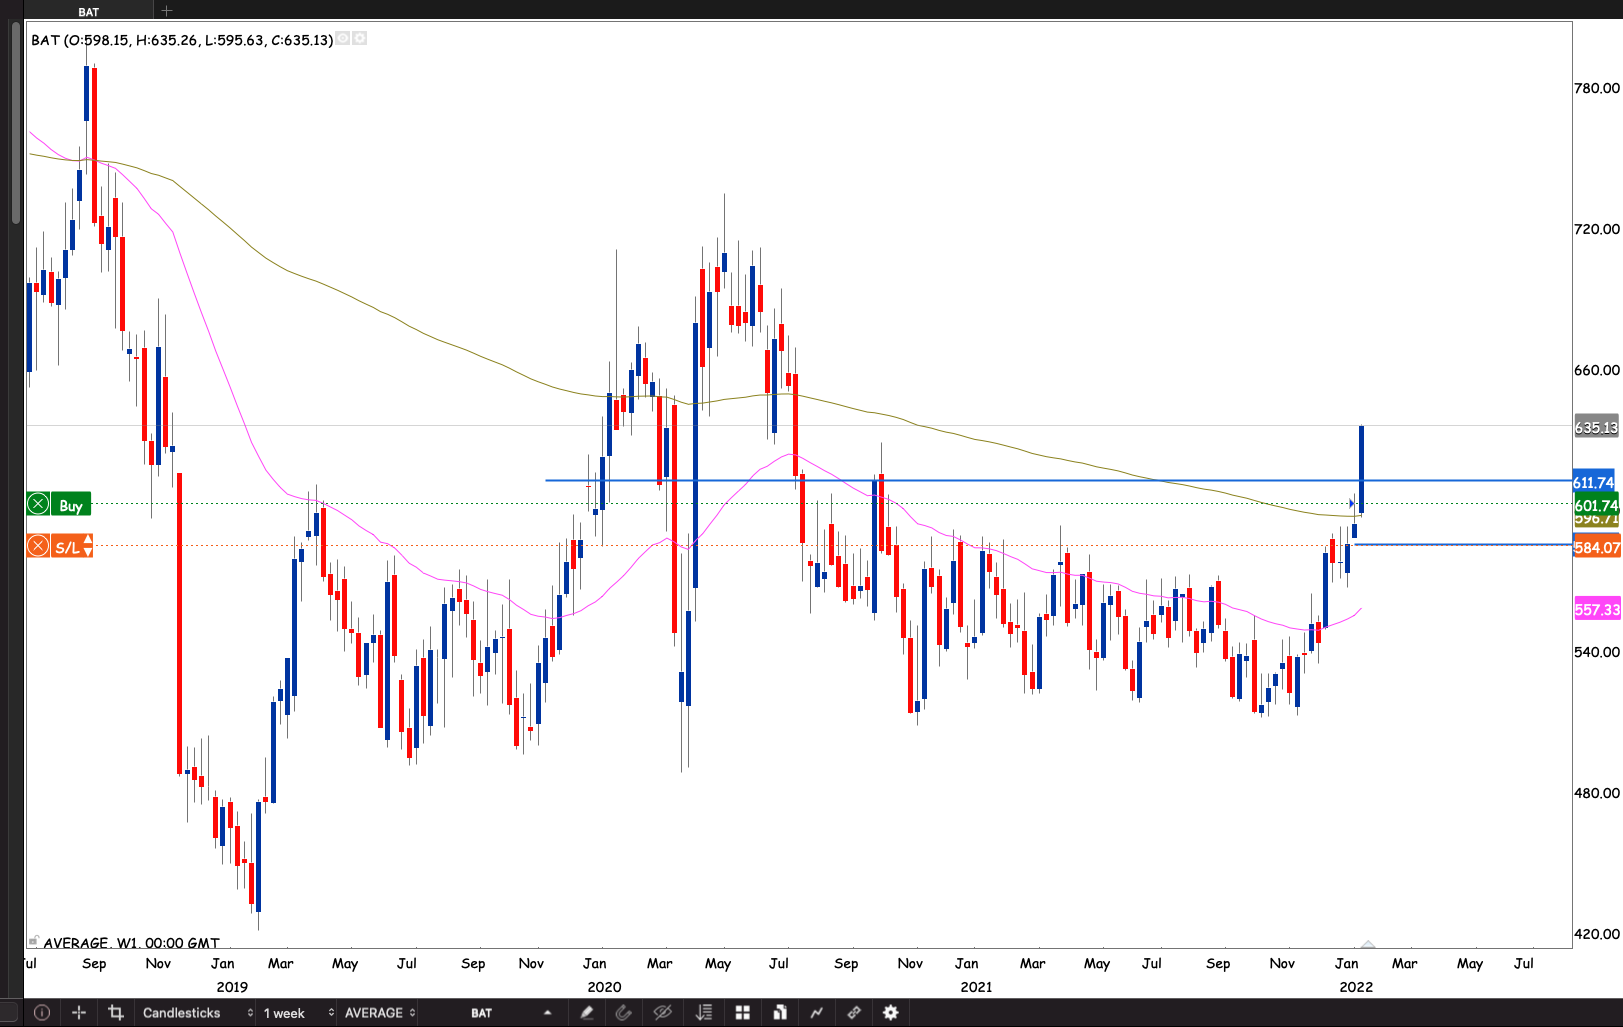Open the gear icon beside BAT OHLC title
1623x1027 pixels.
pyautogui.click(x=360, y=39)
